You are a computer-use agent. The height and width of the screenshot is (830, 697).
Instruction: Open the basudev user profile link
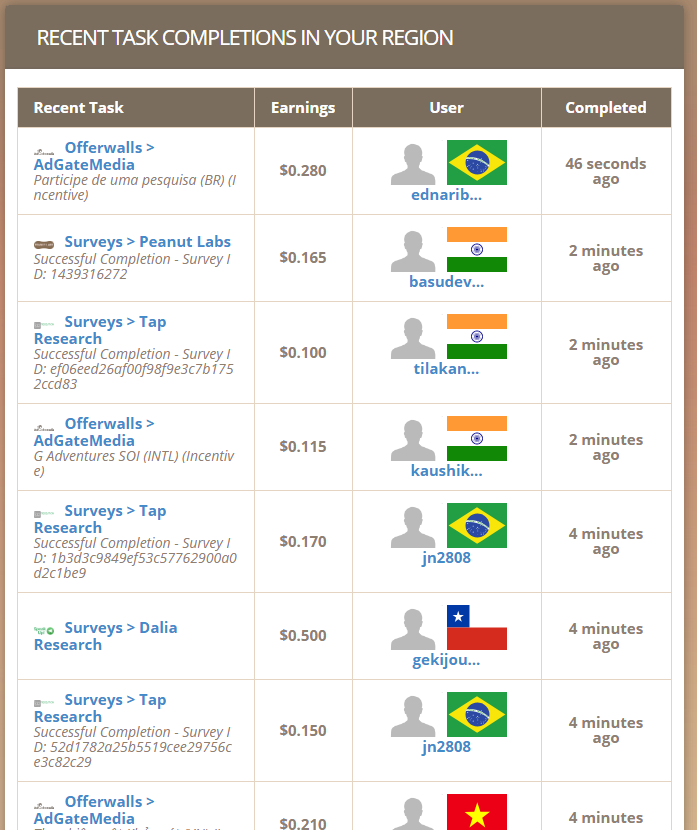[446, 281]
